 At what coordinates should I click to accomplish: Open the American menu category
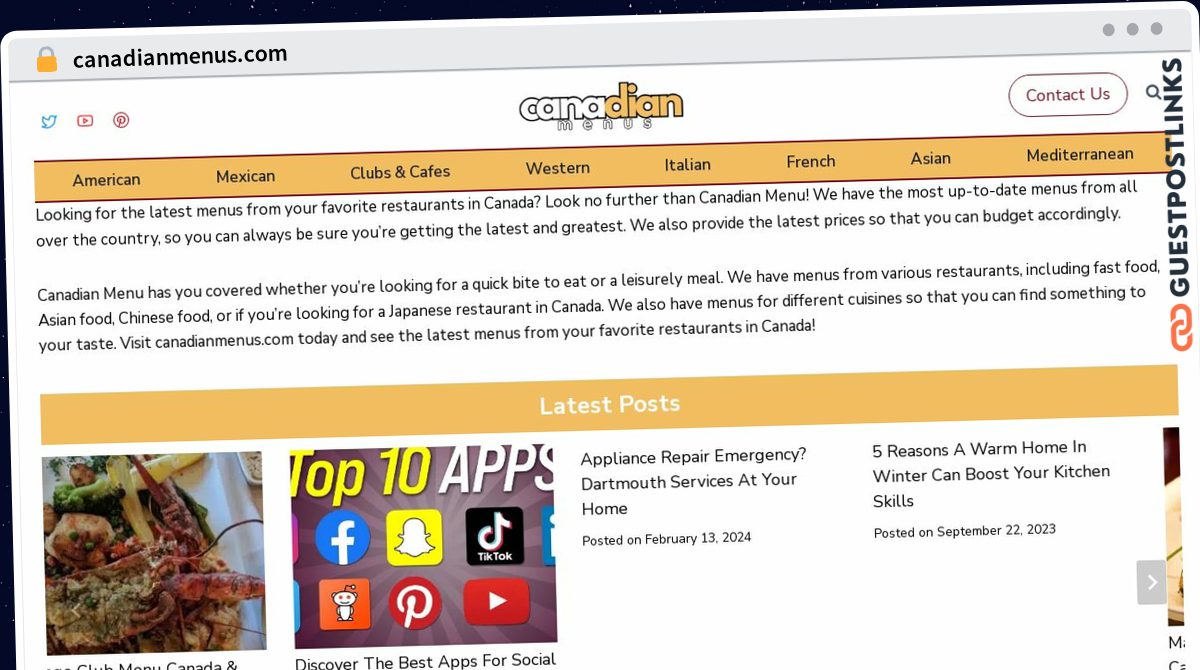point(106,180)
